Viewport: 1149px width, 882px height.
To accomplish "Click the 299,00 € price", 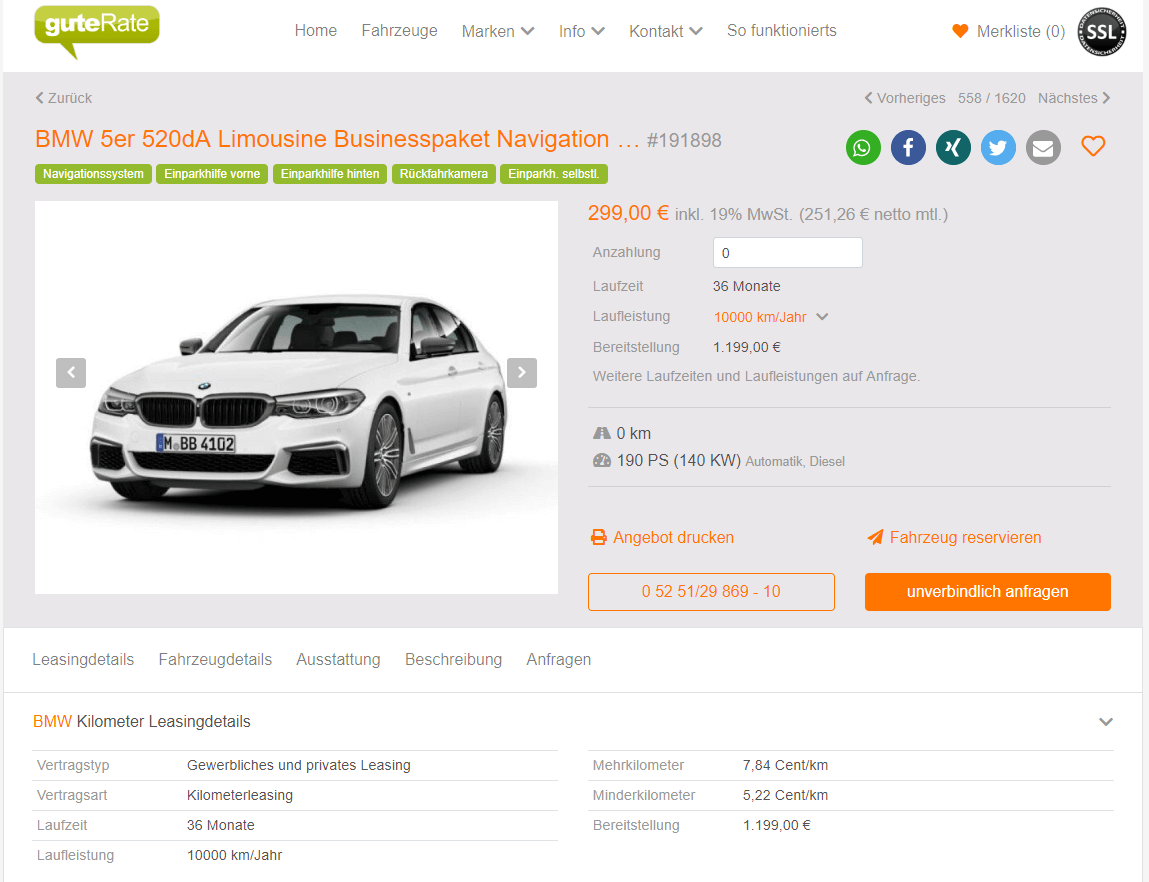I will [x=628, y=213].
